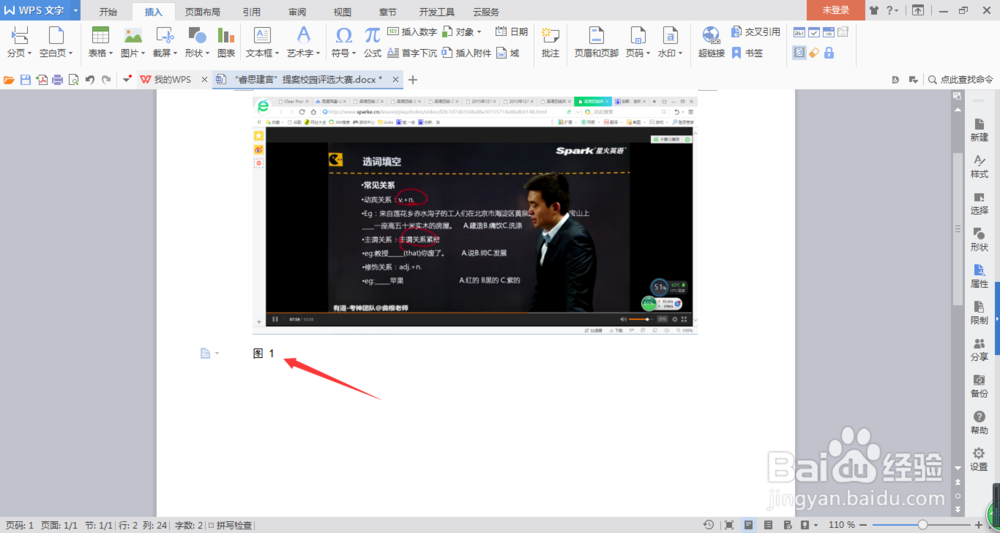Switch to the 视图 tab
This screenshot has width=1000, height=533.
342,11
